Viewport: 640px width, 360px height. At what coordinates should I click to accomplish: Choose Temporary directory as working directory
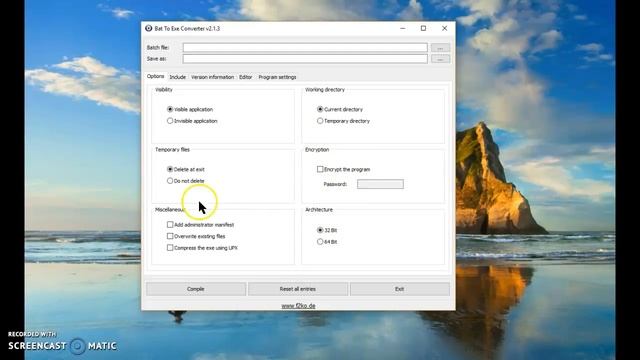(320, 121)
